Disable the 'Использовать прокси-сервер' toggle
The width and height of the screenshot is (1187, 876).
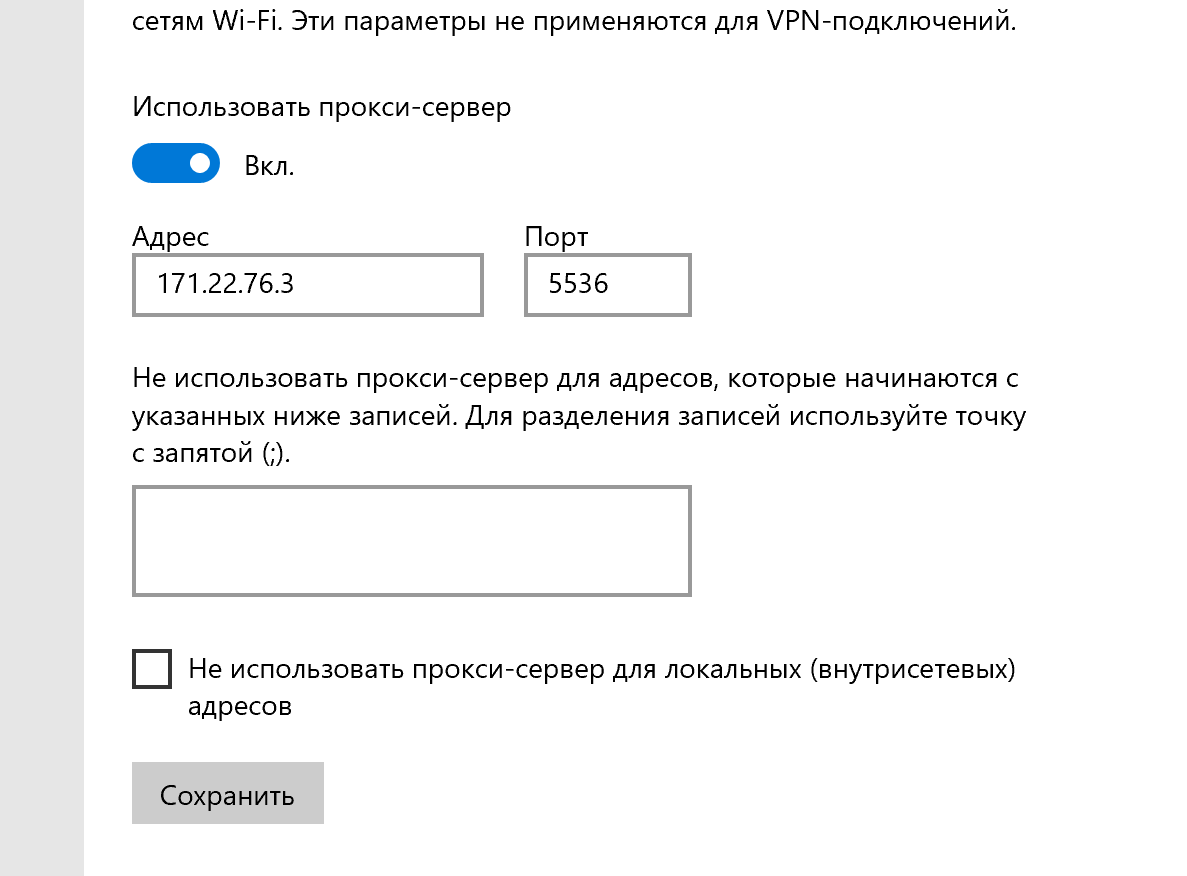[176, 163]
